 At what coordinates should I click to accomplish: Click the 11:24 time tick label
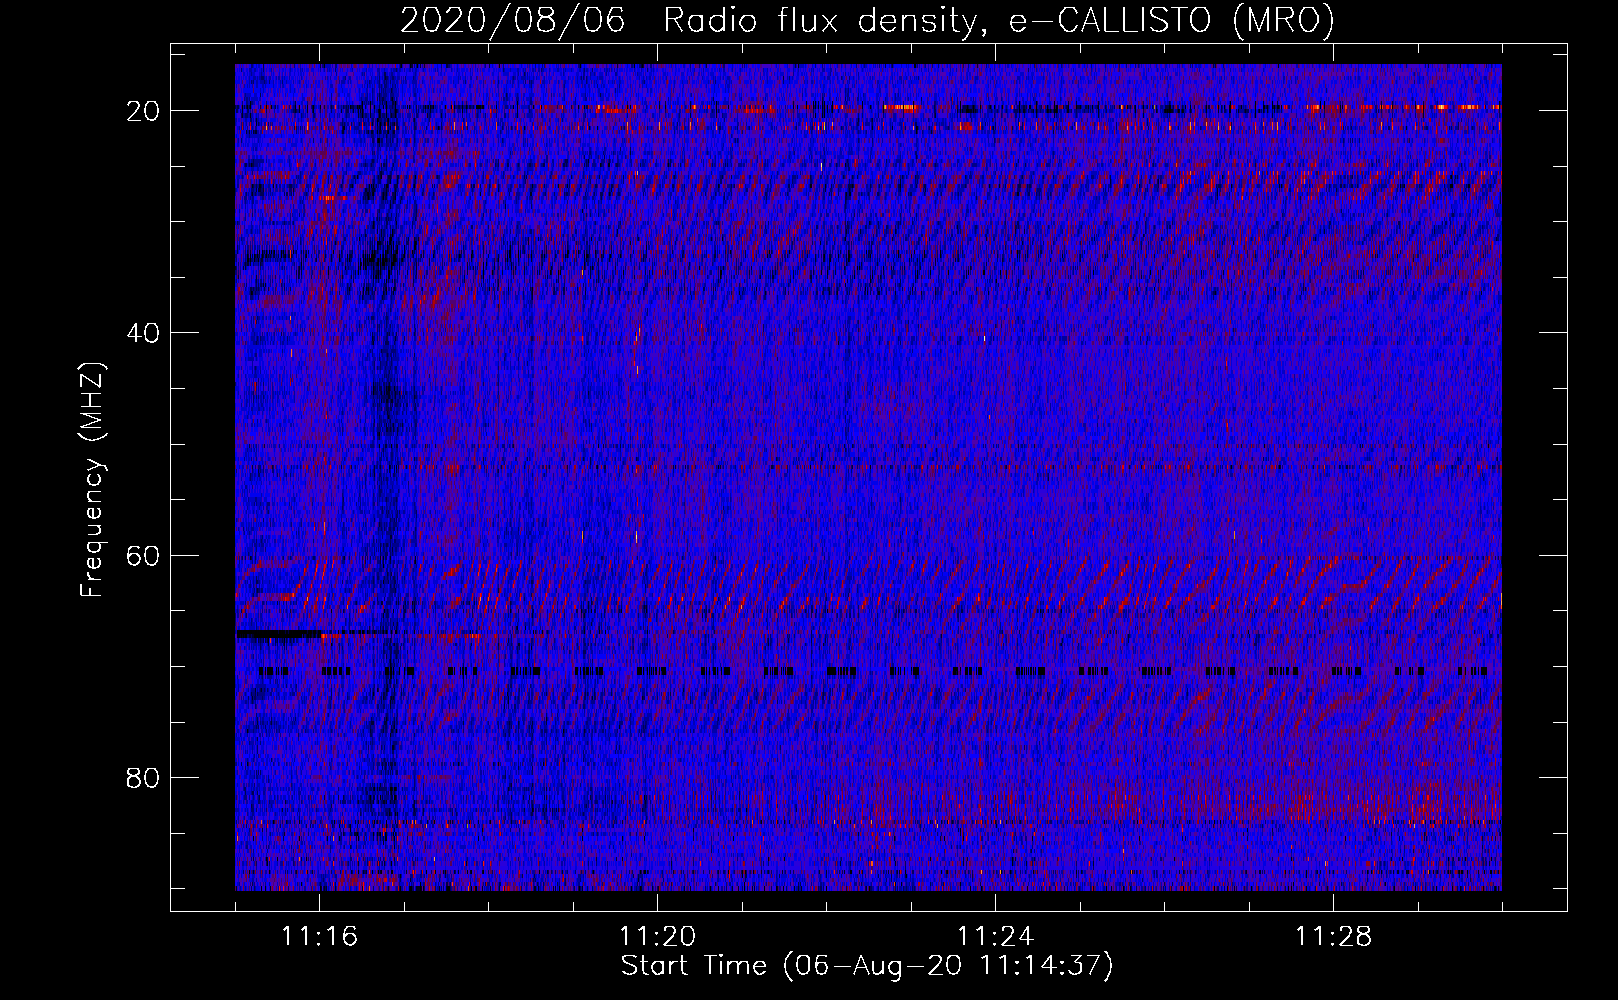(x=995, y=937)
